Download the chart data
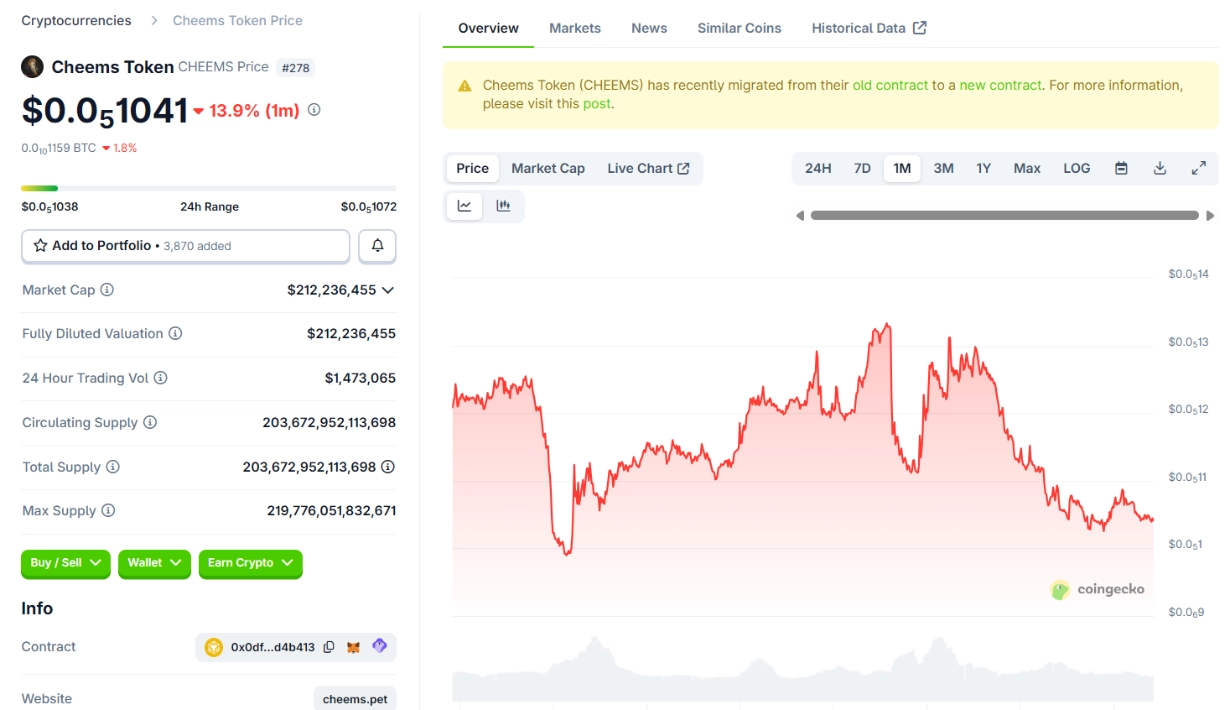This screenshot has width=1230, height=710. tap(1160, 168)
